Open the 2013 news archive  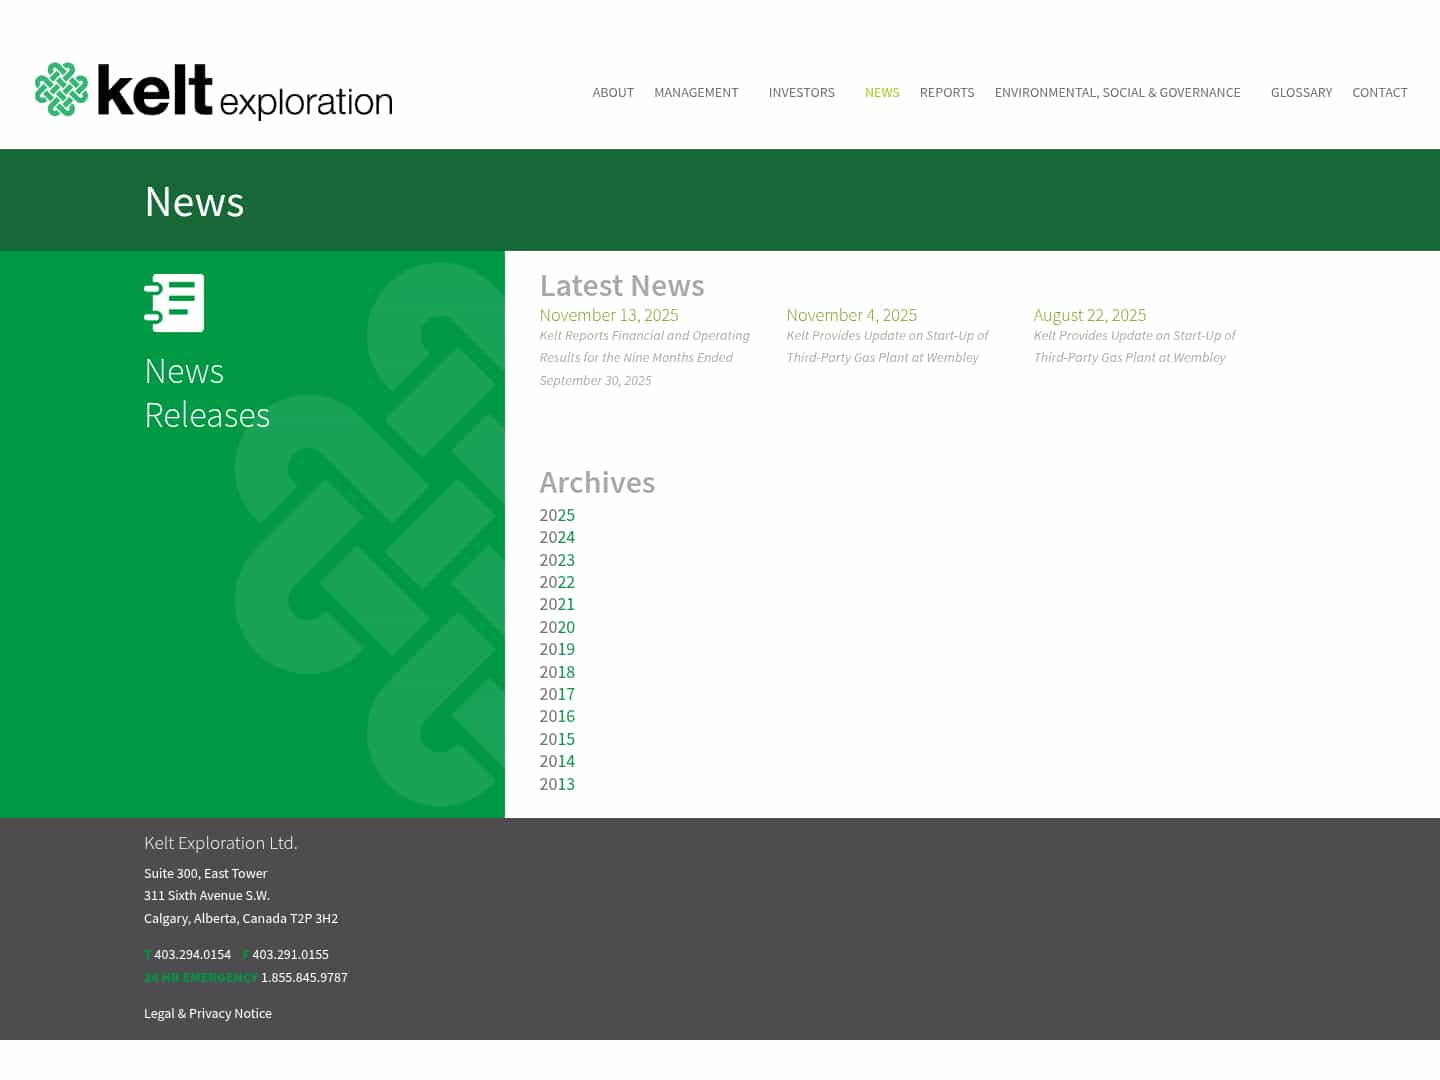pyautogui.click(x=557, y=784)
